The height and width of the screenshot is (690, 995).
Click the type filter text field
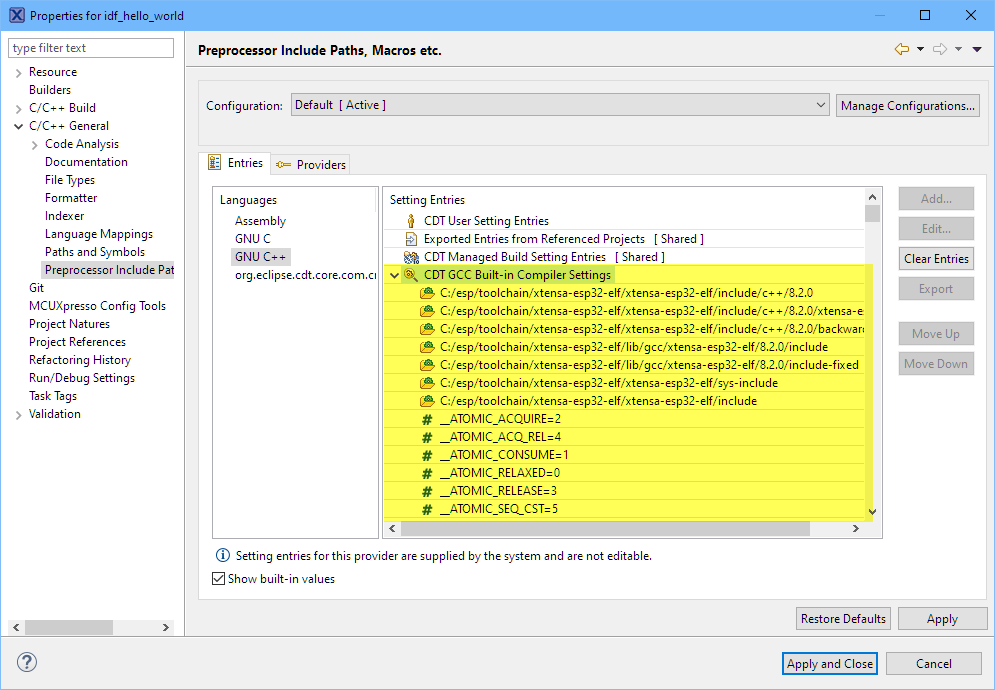pos(91,48)
